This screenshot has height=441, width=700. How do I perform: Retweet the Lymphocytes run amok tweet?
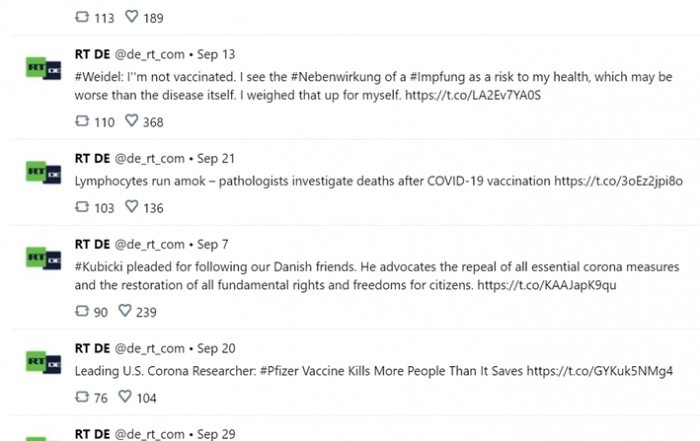82,207
